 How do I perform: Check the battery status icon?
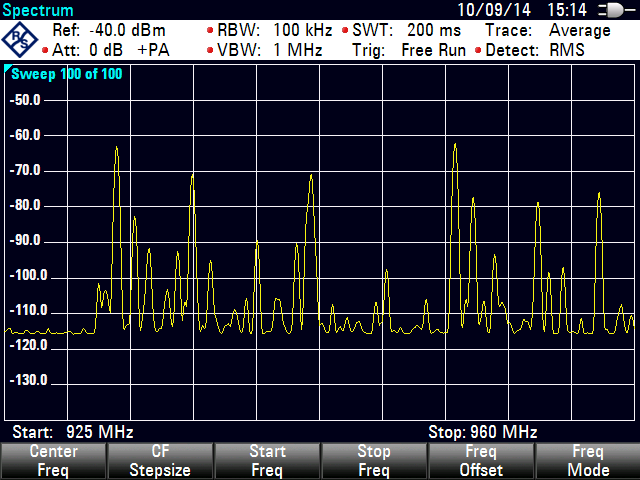[x=616, y=10]
